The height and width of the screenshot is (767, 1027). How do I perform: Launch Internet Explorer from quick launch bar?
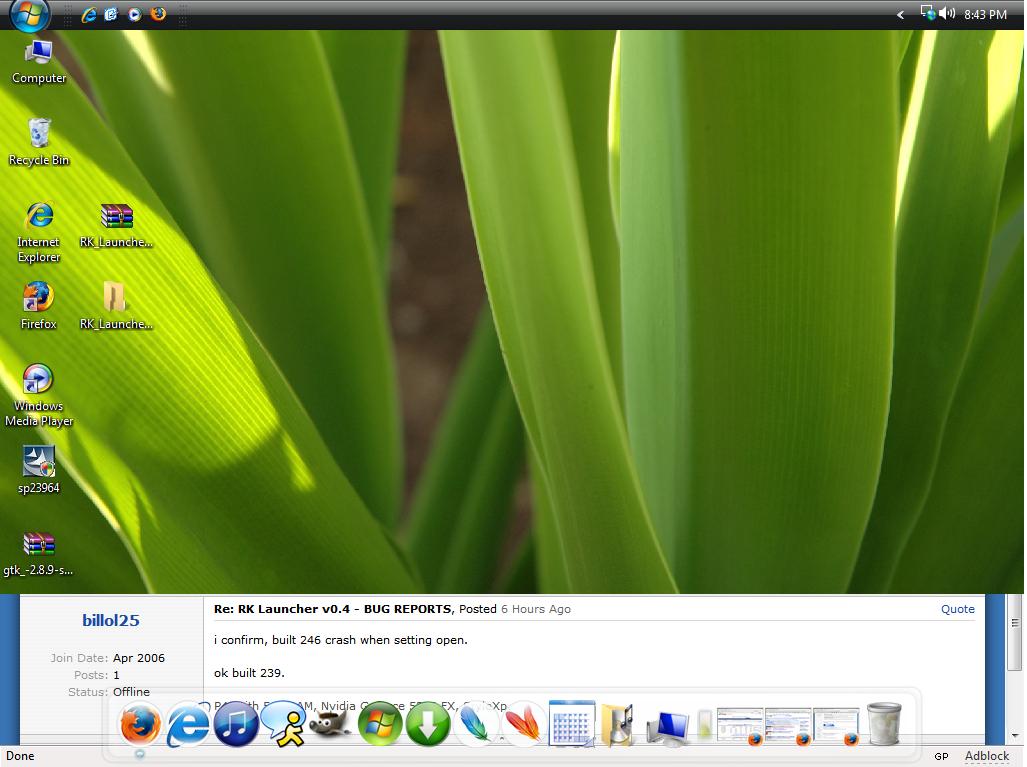[88, 14]
